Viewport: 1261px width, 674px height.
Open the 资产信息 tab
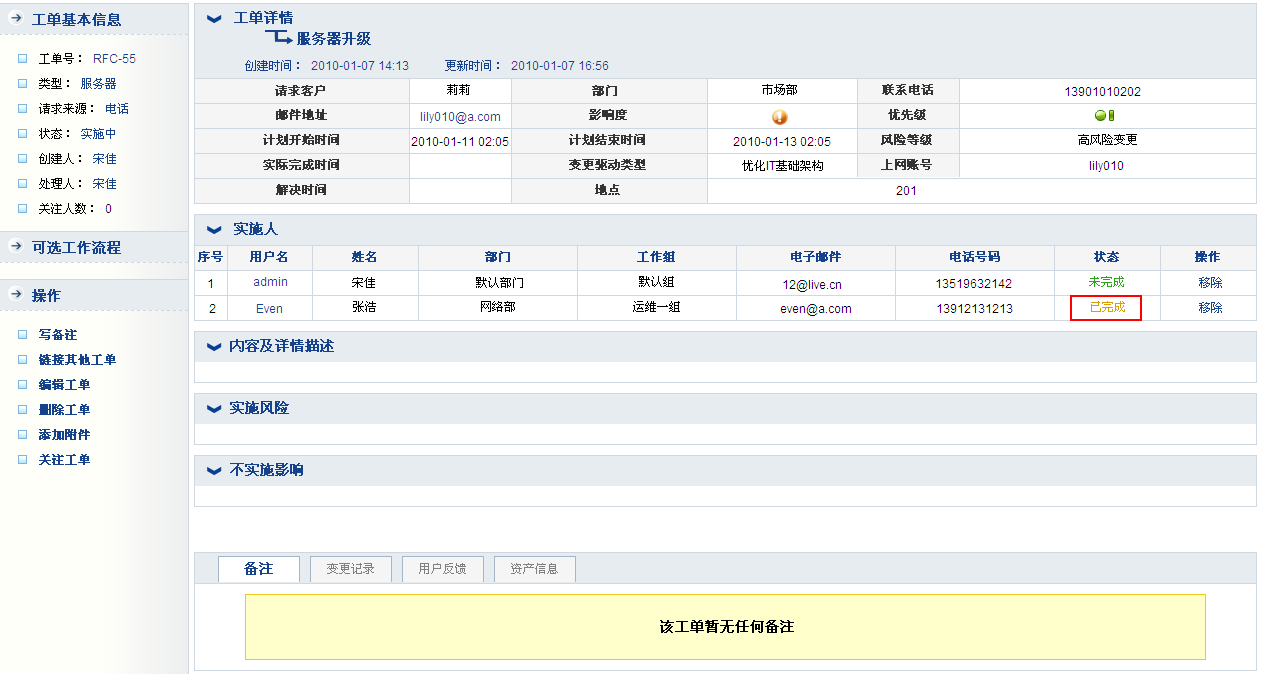point(534,569)
